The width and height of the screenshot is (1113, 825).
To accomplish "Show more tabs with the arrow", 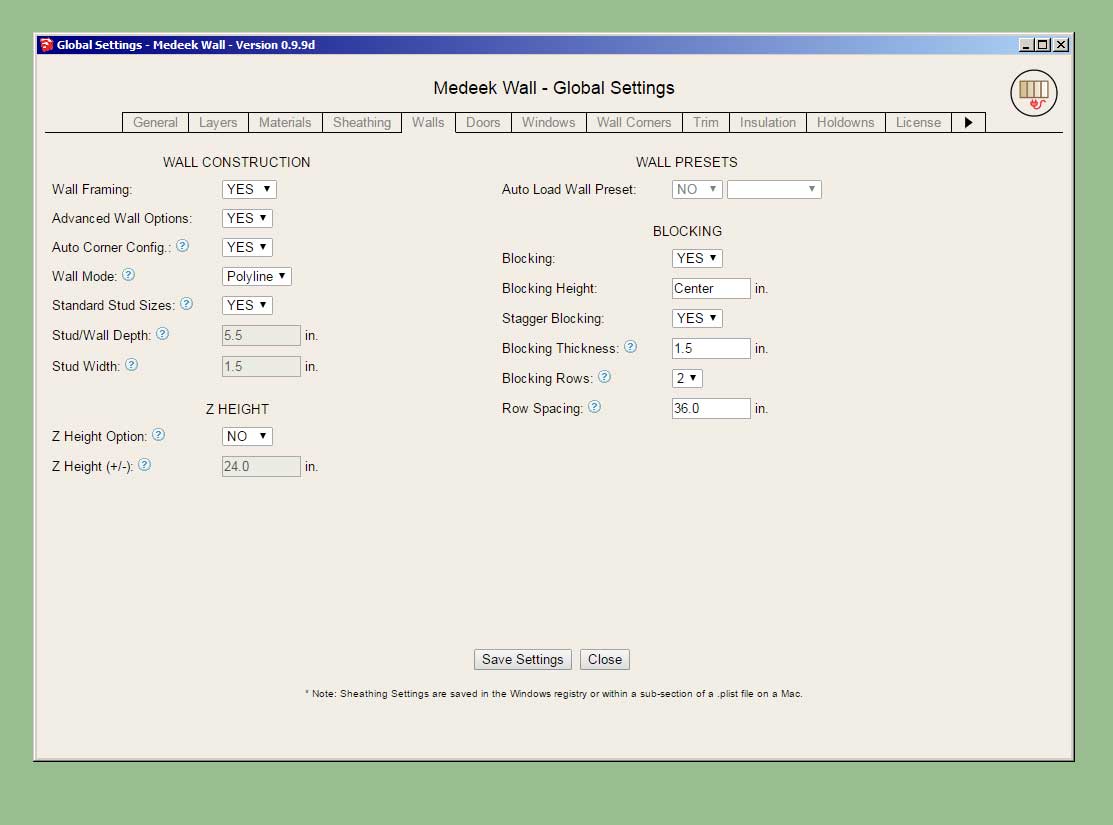I will tap(968, 122).
